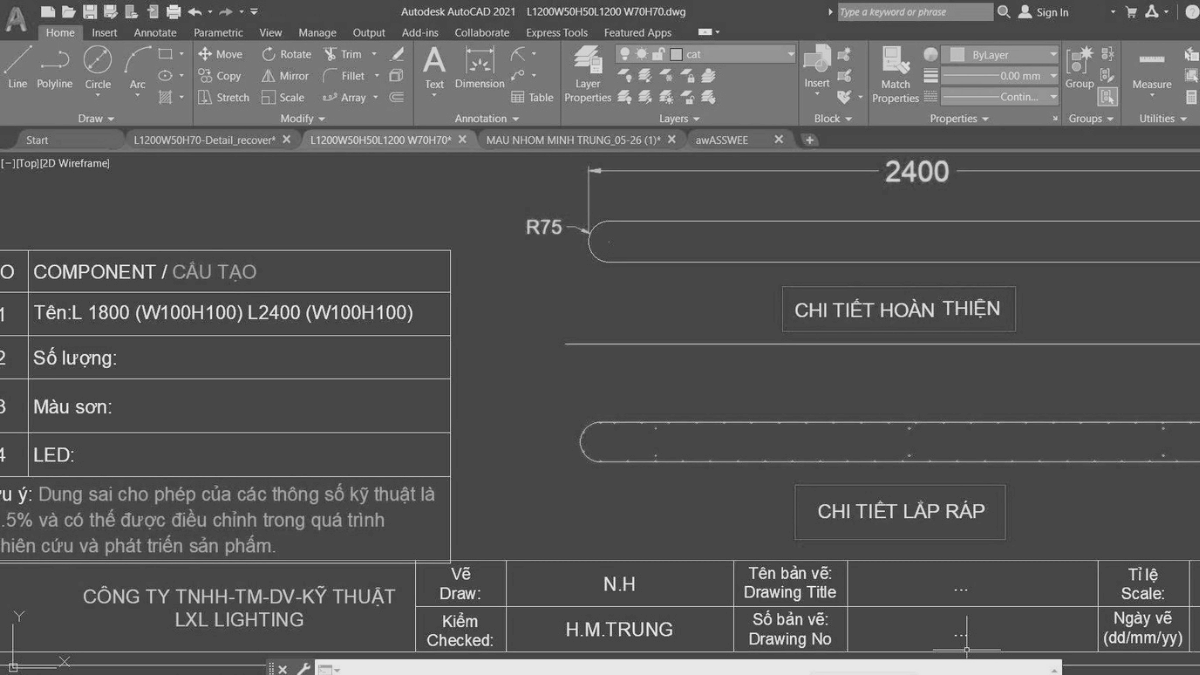Viewport: 1200px width, 675px height.
Task: Start the Dimension tool
Action: tap(480, 68)
